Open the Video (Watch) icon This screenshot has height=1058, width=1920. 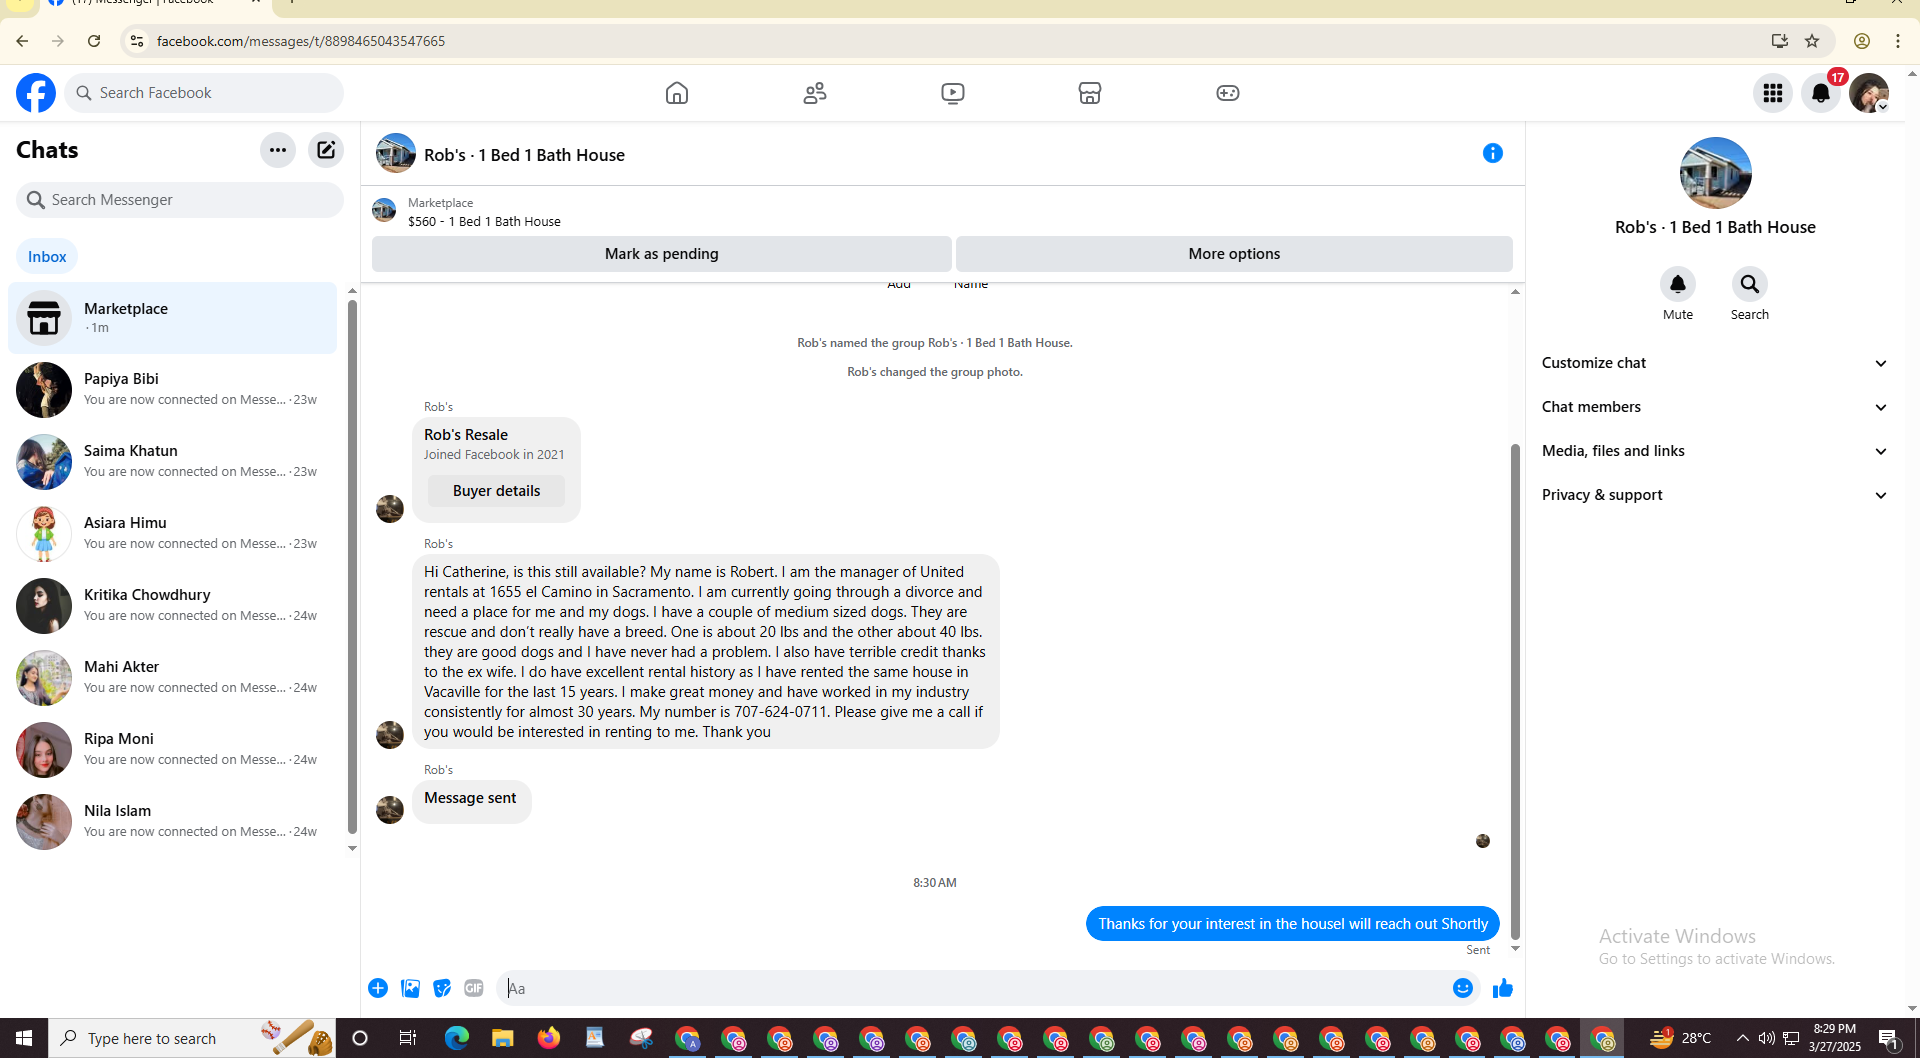pos(953,93)
